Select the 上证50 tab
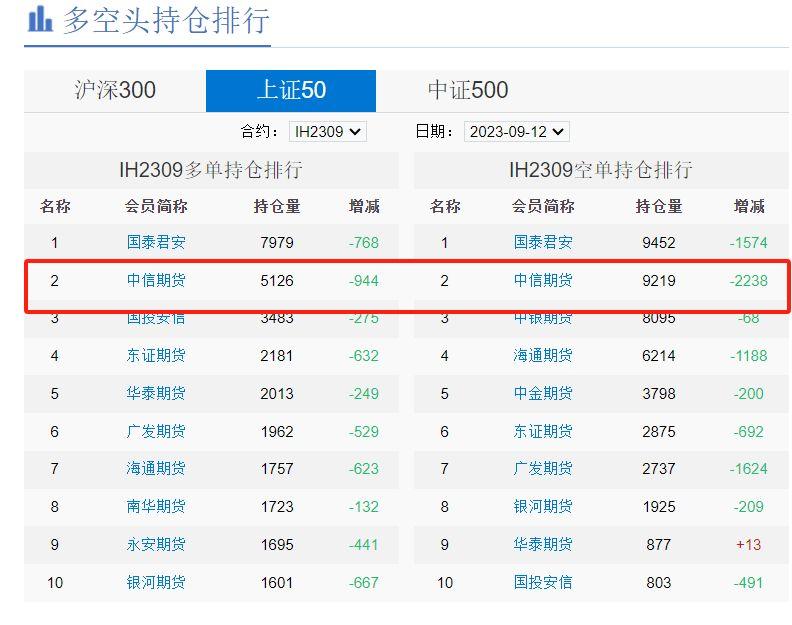This screenshot has height=625, width=792. coord(291,90)
